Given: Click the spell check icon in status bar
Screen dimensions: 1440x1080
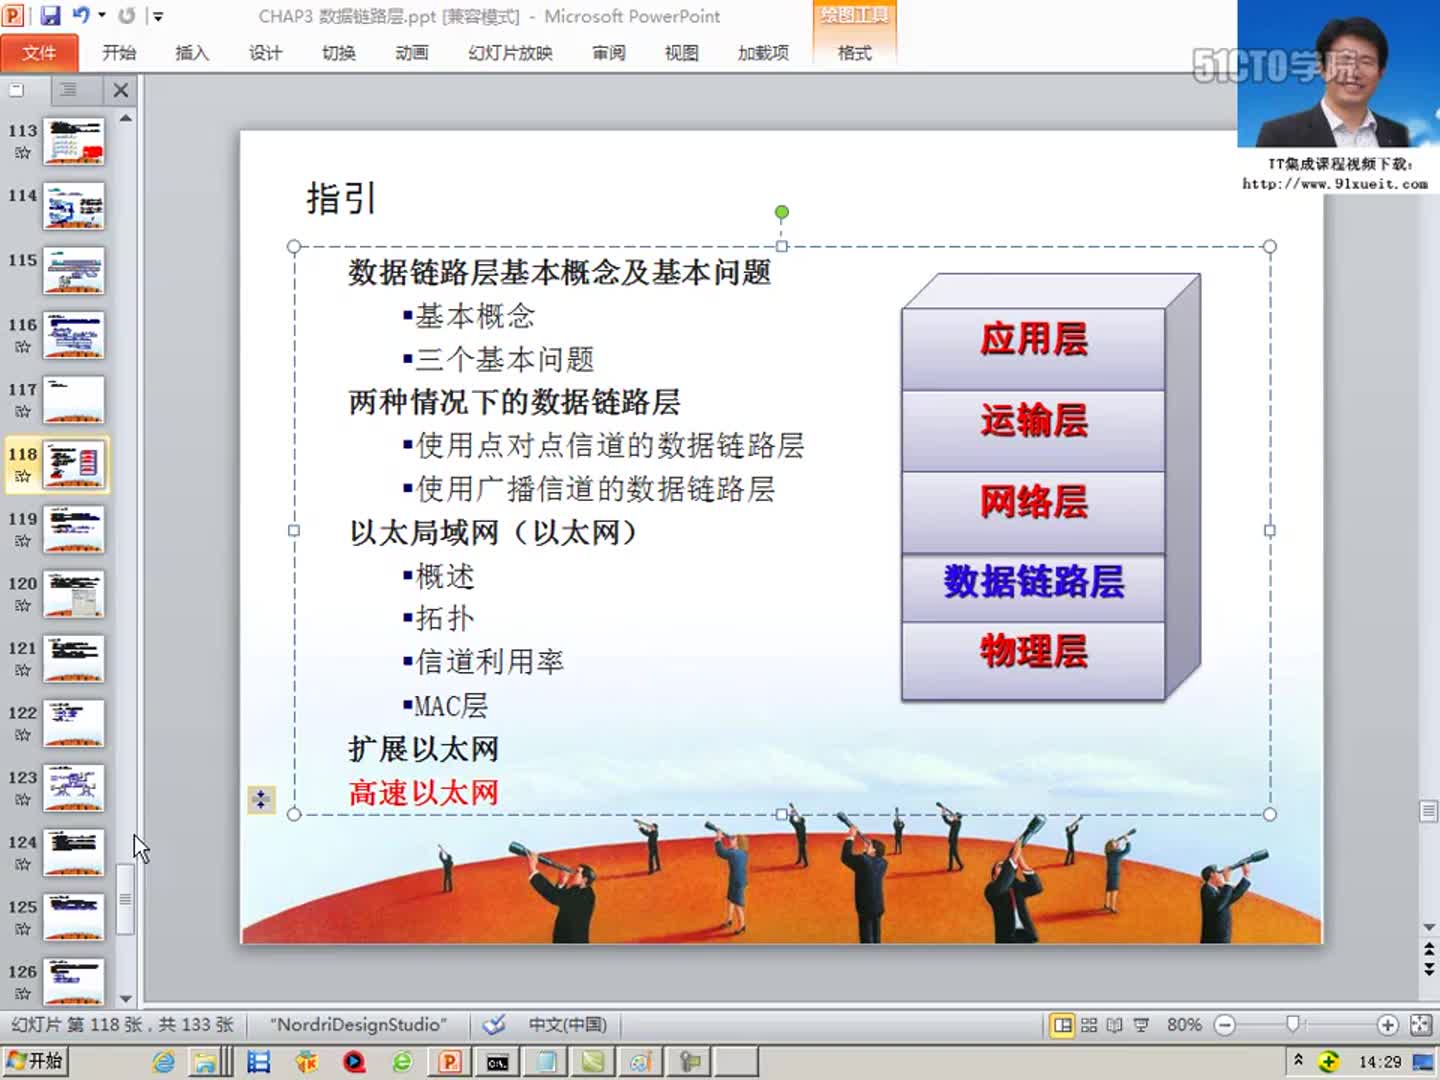Looking at the screenshot, I should [494, 1024].
